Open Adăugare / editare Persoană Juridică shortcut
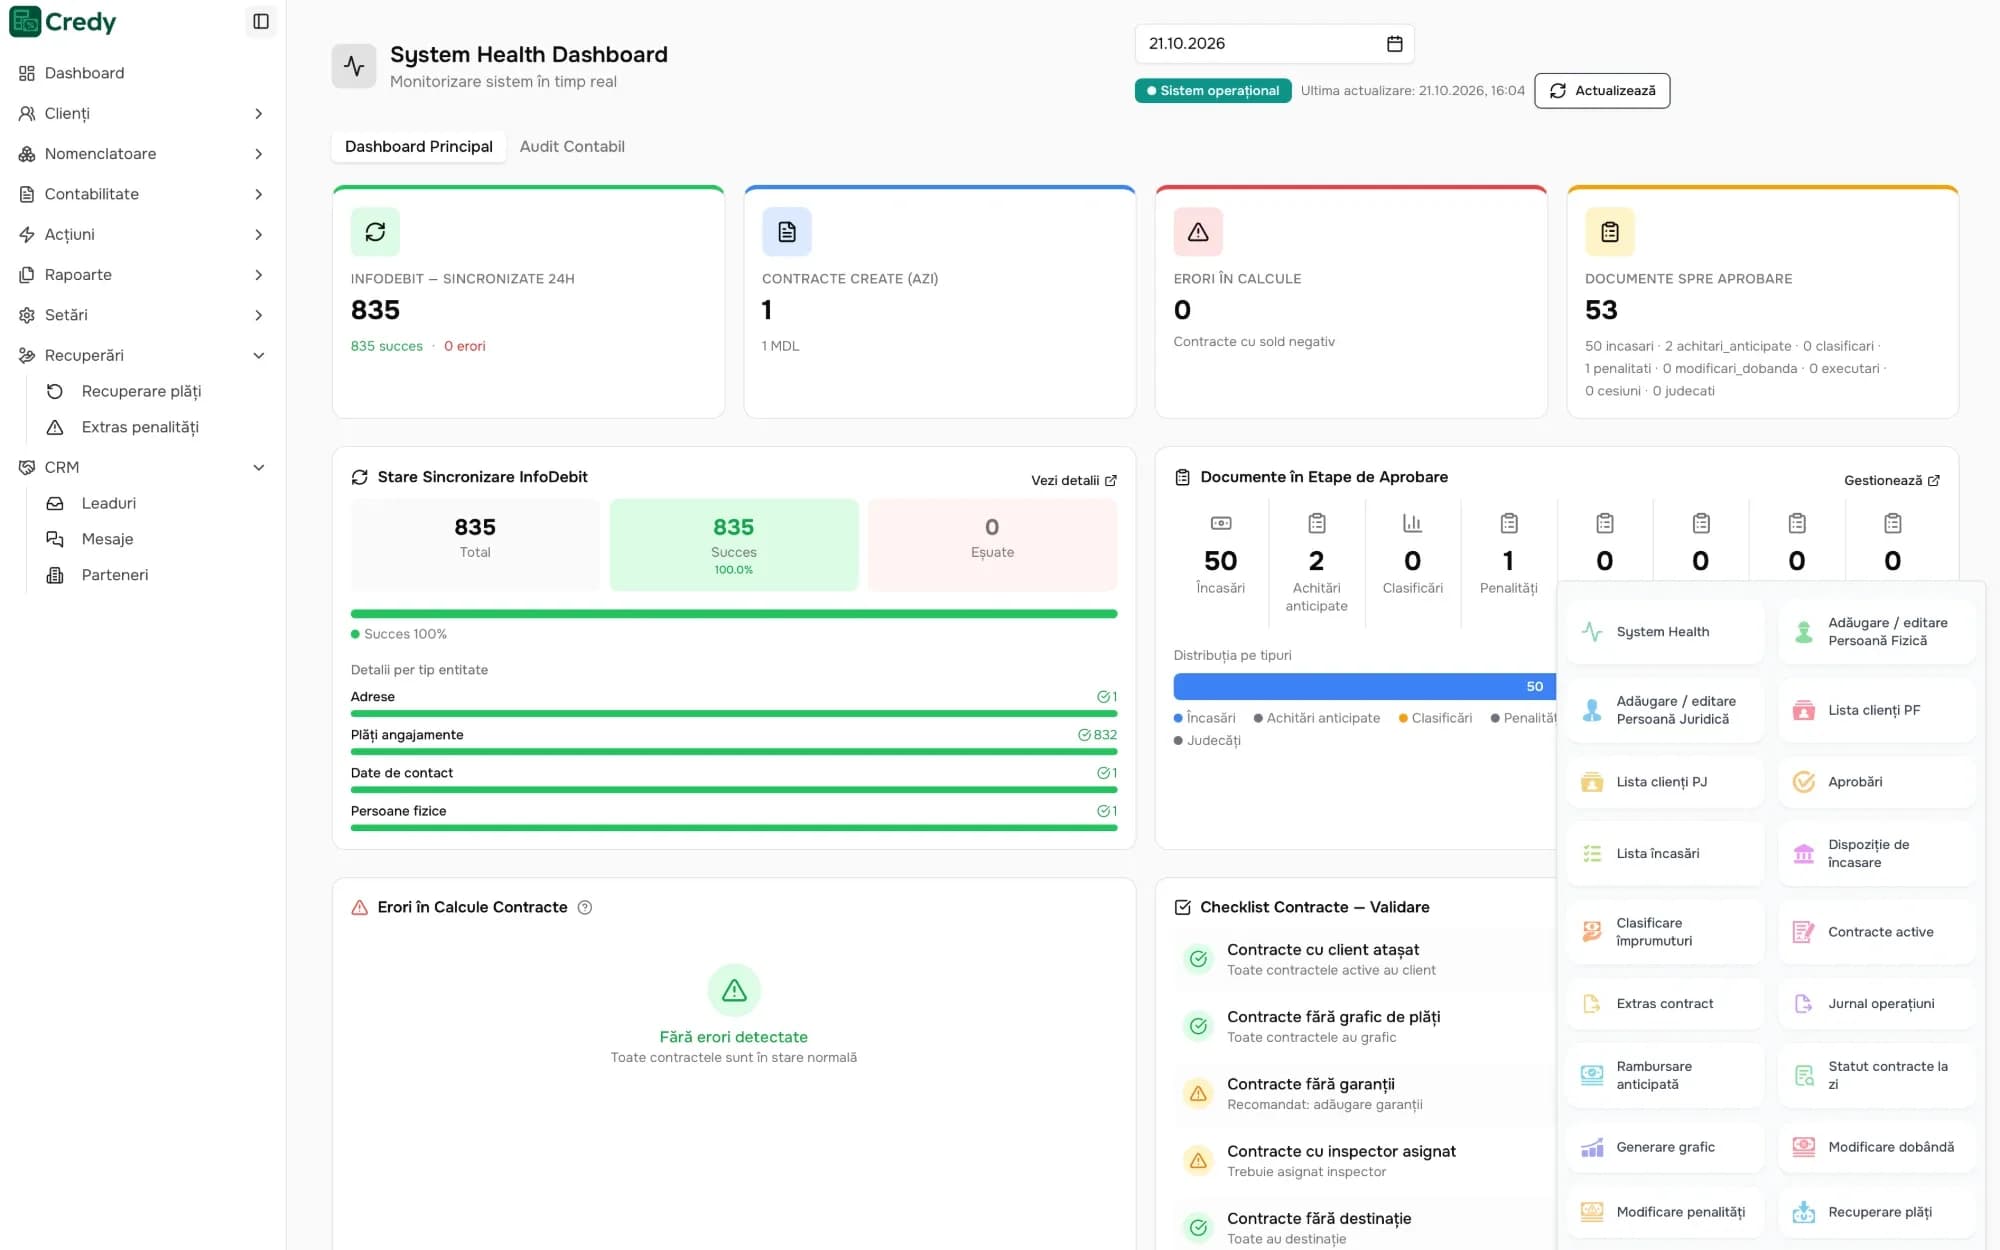This screenshot has height=1250, width=2000. pos(1664,710)
